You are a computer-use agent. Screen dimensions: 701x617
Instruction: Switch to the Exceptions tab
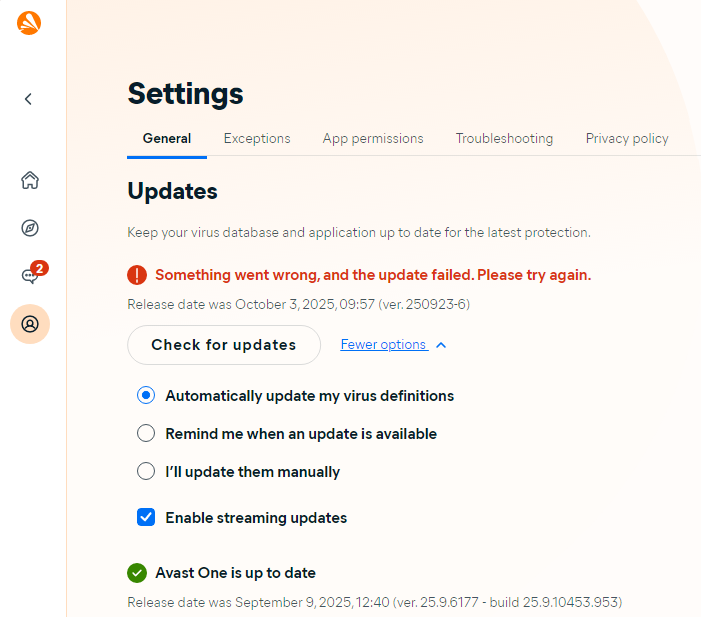[257, 139]
